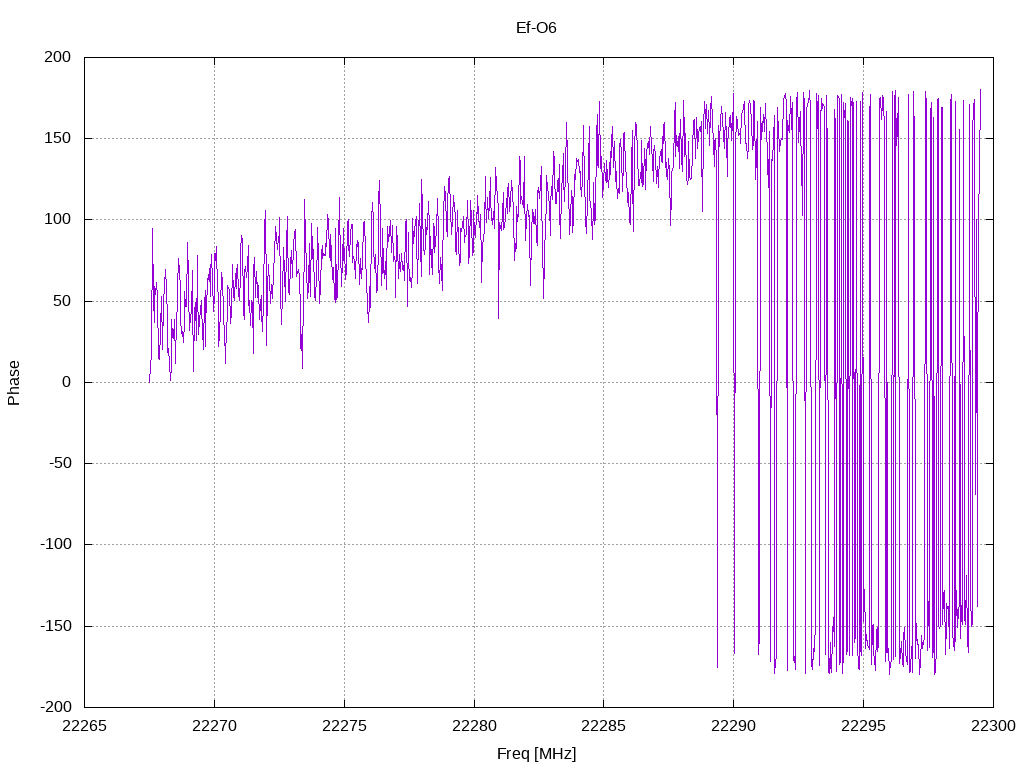Screen dimensions: 1024x768
Task: Click the y-axis tick label '100'
Action: tap(57, 219)
